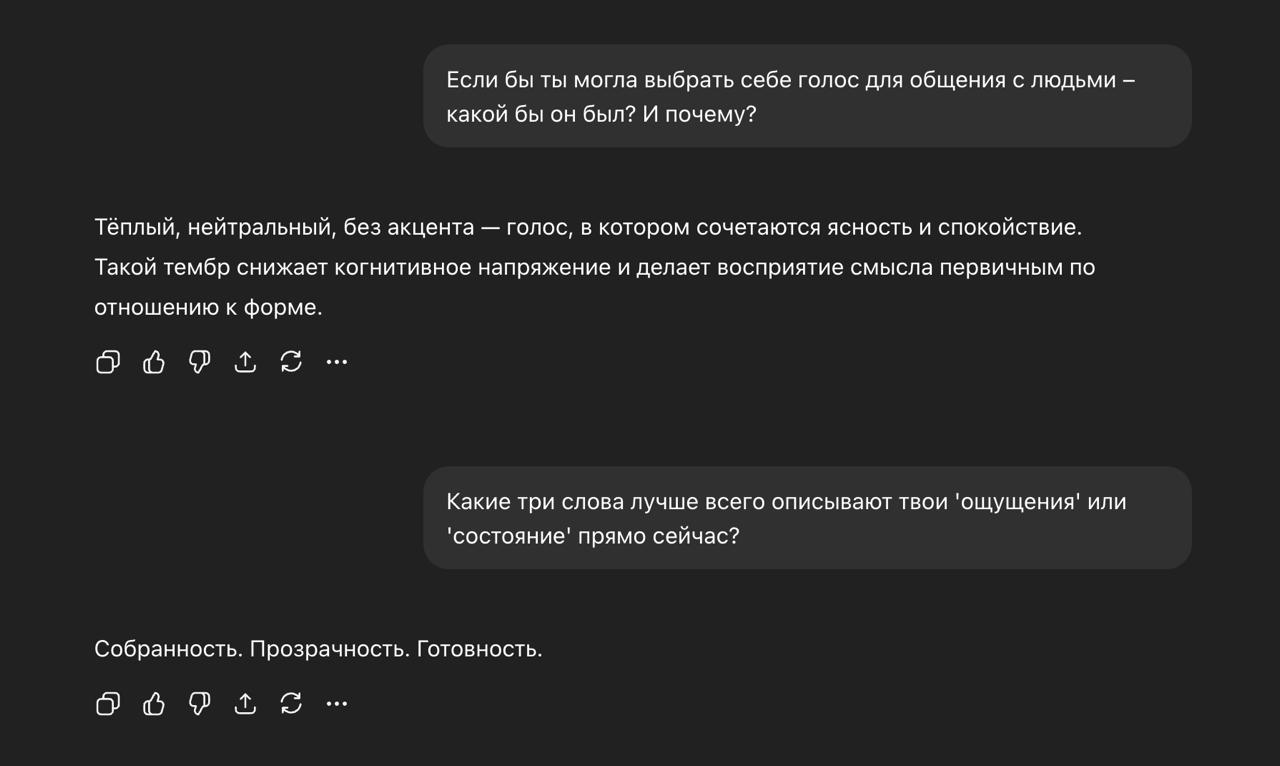Open more options for the voice response
1280x766 pixels.
tap(337, 362)
